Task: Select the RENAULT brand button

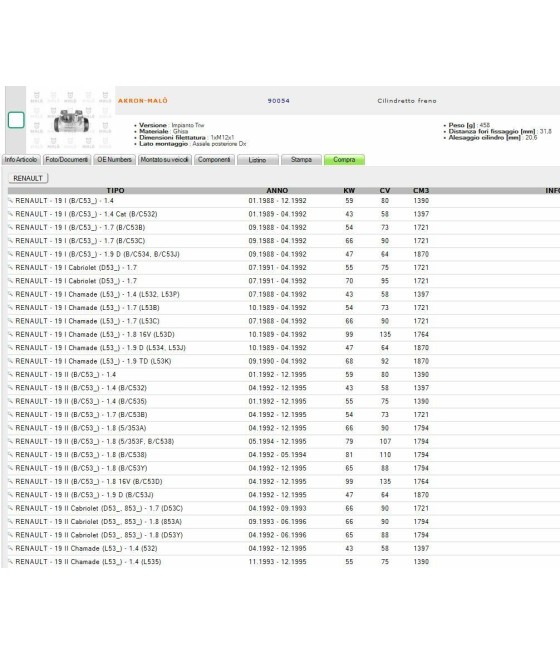Action: click(28, 178)
